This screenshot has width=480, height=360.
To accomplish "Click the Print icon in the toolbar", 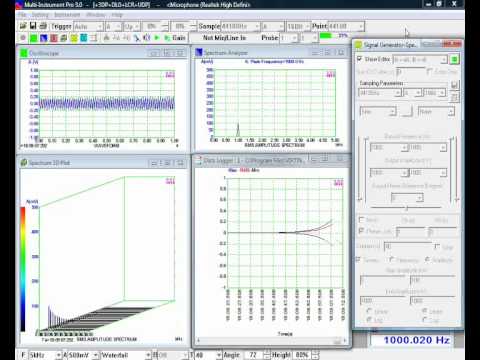I will click(43, 26).
